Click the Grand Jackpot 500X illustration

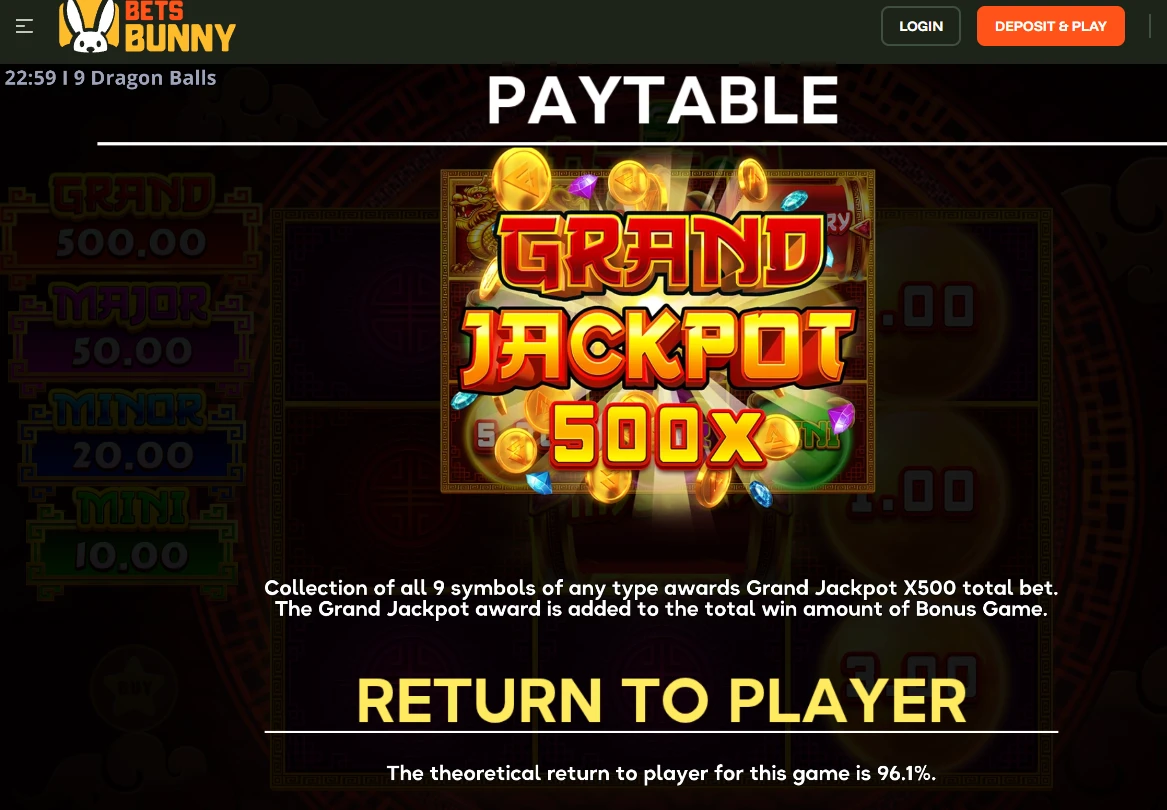coord(657,331)
